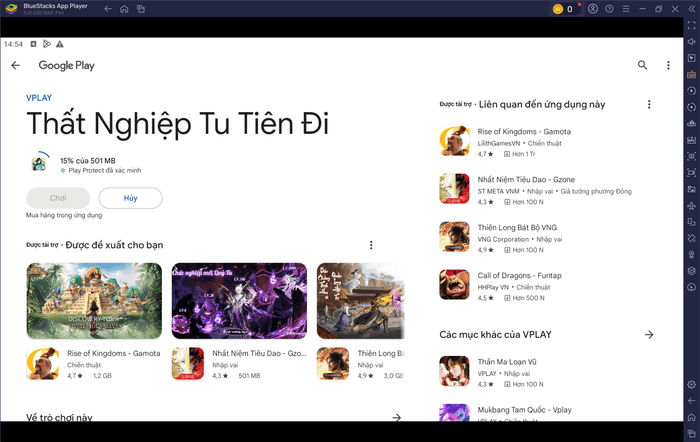Select the Rise of Kingdoms - Gamota recommended card
The height and width of the screenshot is (442, 700).
coord(94,364)
